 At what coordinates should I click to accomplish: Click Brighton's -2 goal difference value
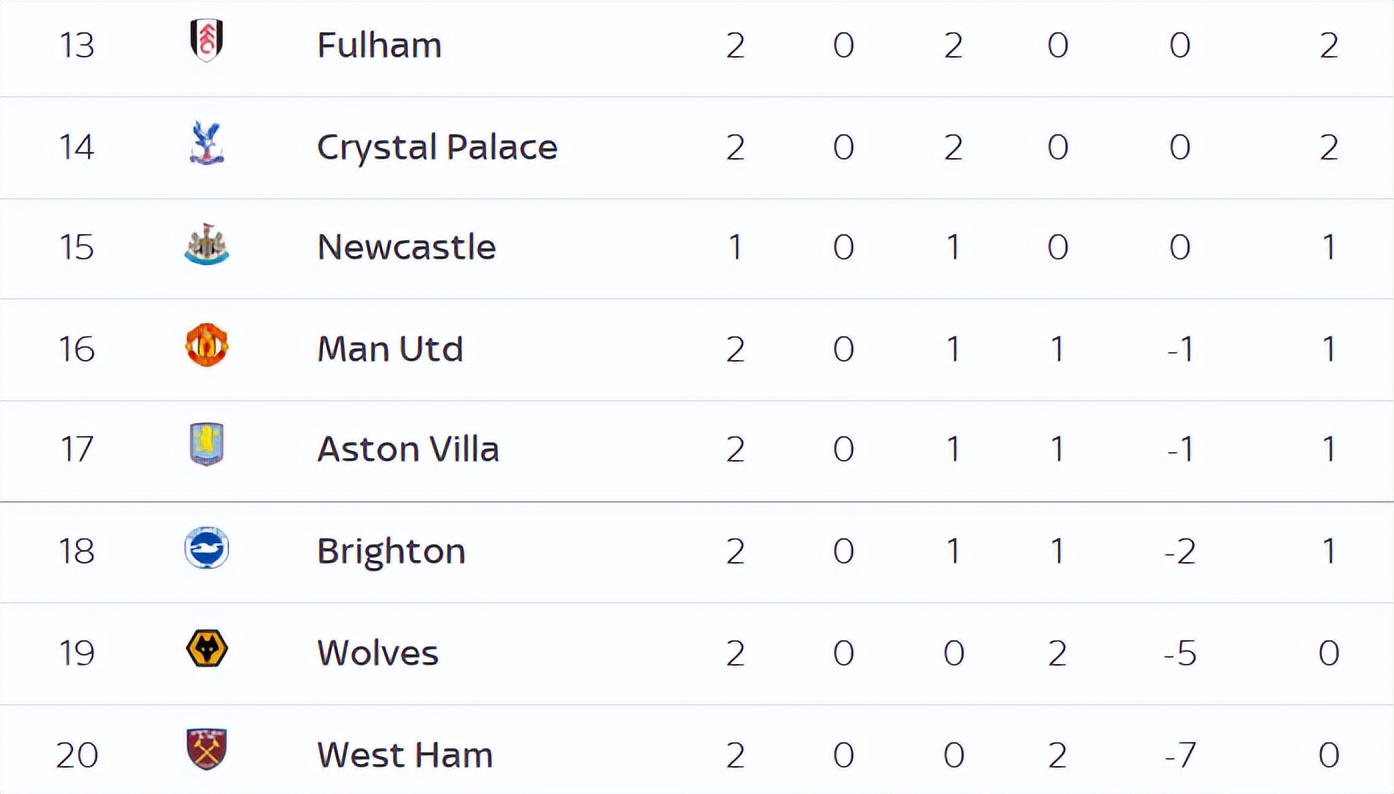pos(1180,552)
